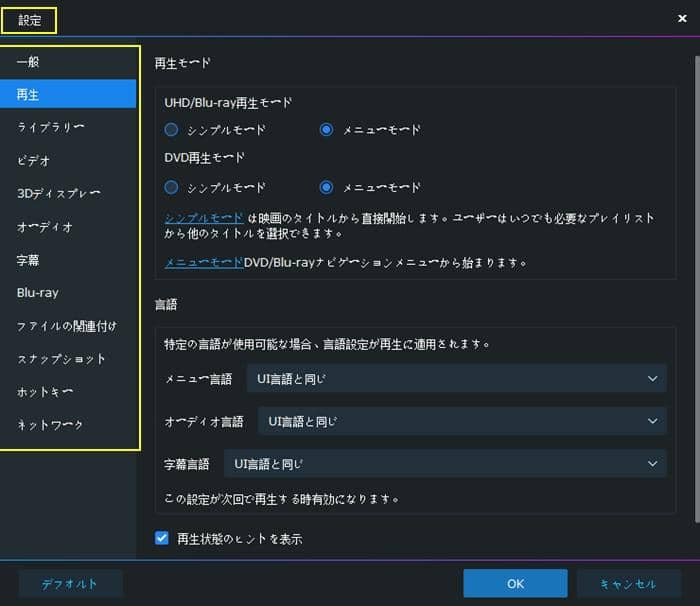Open the ライブラリー settings category
Viewport: 700px width, 606px height.
(68, 127)
